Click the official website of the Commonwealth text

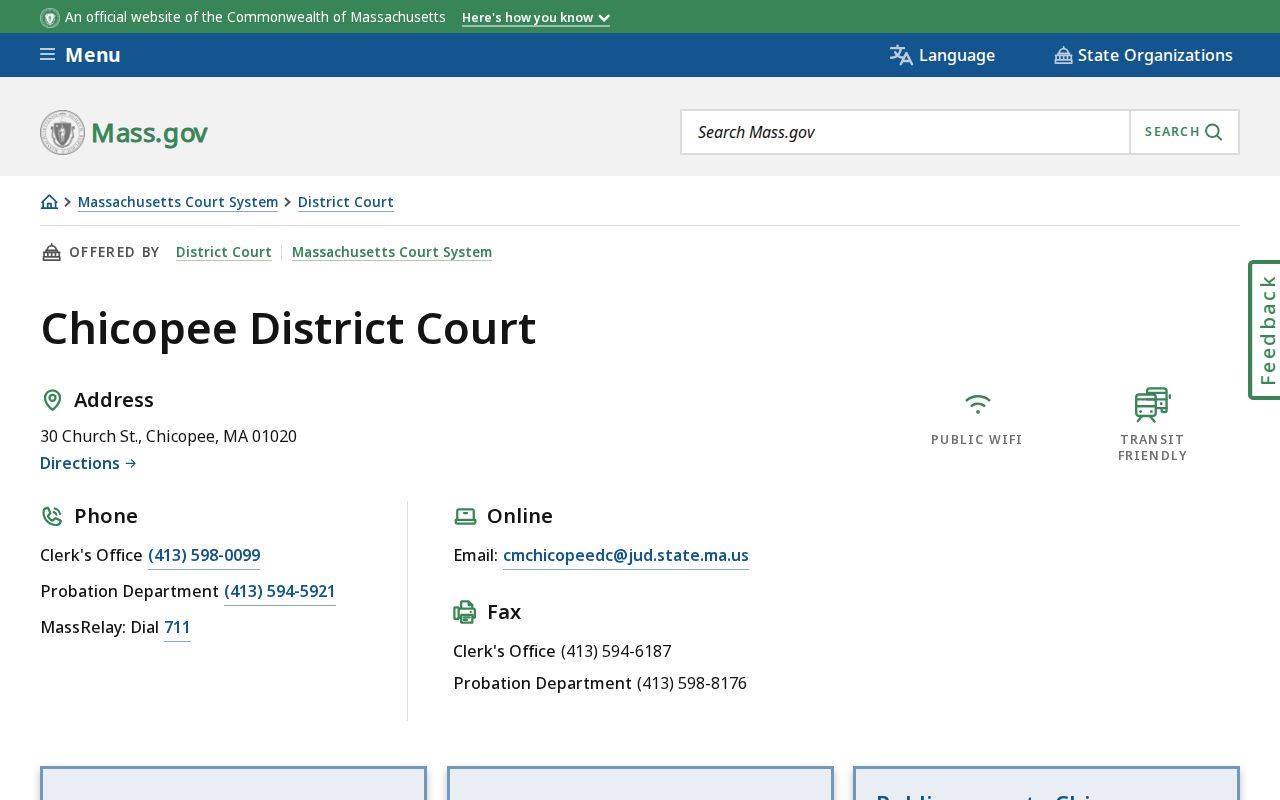pyautogui.click(x=255, y=17)
